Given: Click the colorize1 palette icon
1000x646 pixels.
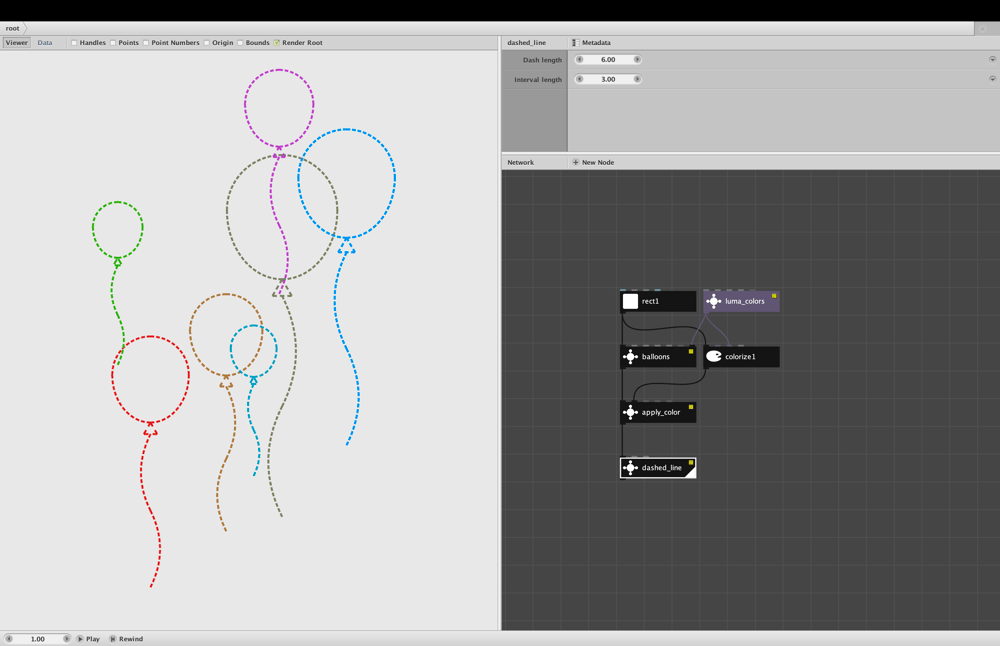Looking at the screenshot, I should point(713,356).
